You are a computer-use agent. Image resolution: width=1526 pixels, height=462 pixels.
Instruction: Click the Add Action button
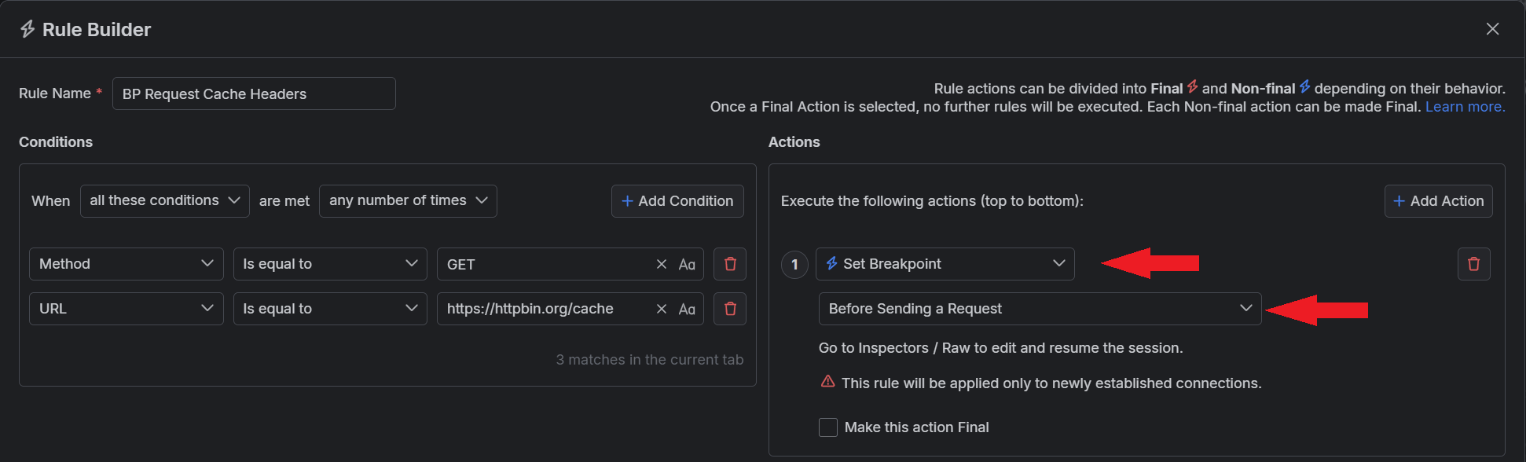click(1438, 201)
